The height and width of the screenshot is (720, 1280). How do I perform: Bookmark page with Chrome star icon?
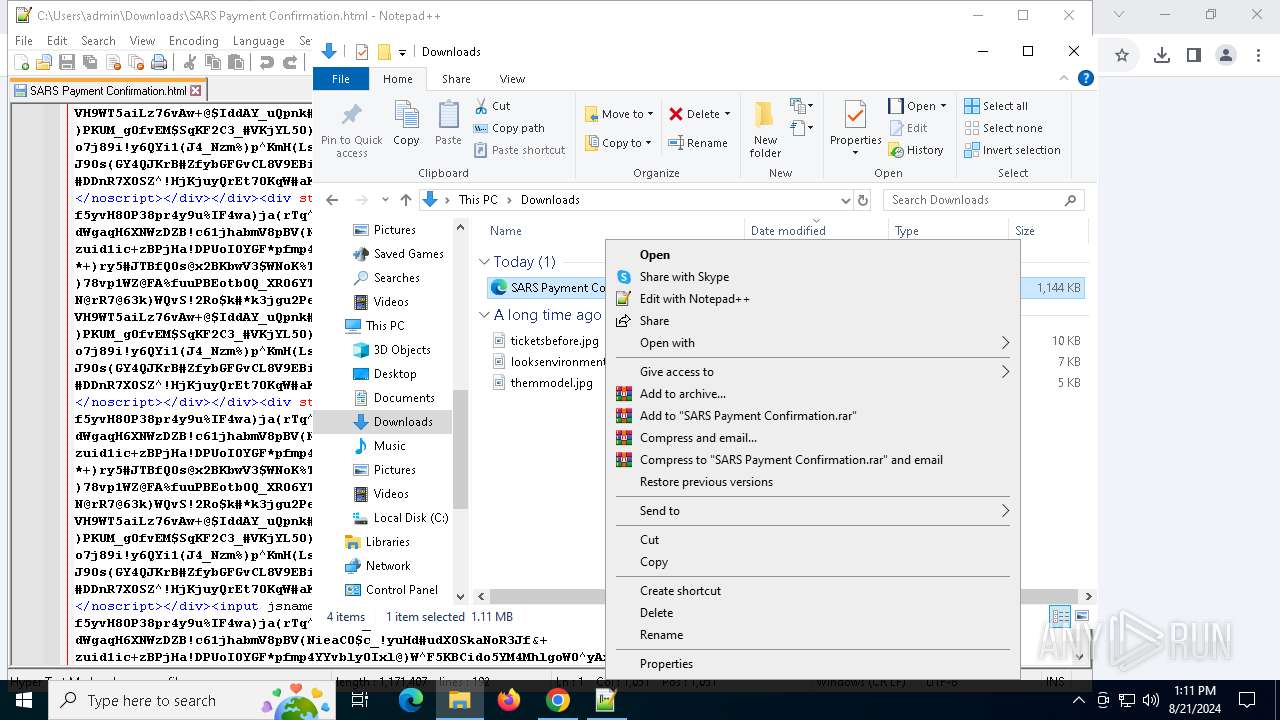(1122, 56)
